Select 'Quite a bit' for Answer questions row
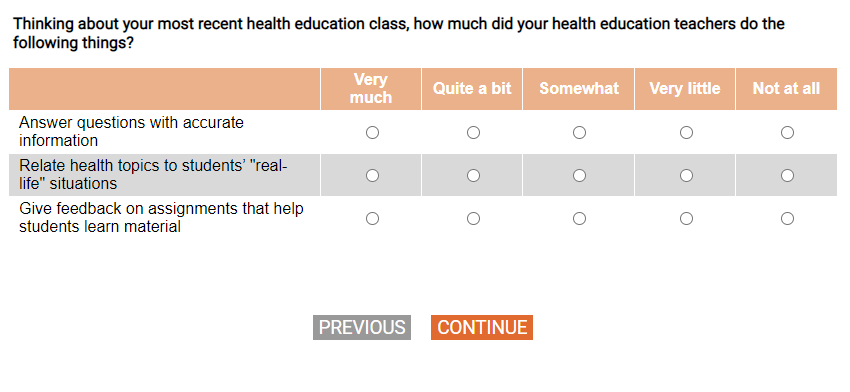Screen dimensions: 850x392 473,132
